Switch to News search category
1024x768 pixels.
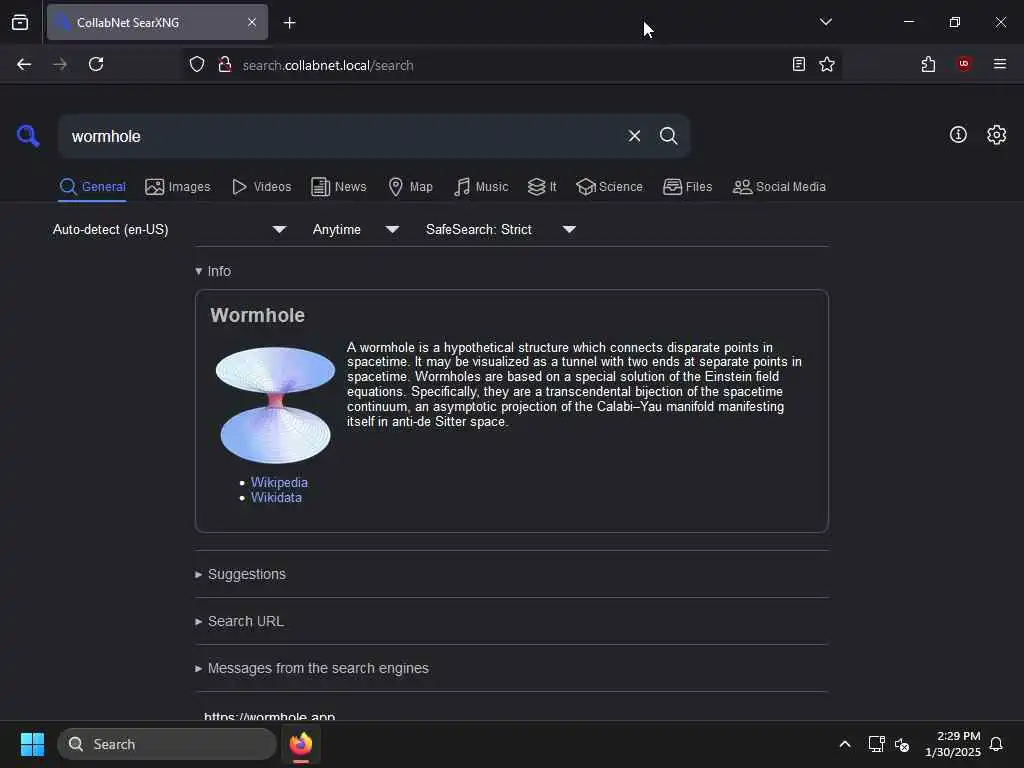click(338, 187)
